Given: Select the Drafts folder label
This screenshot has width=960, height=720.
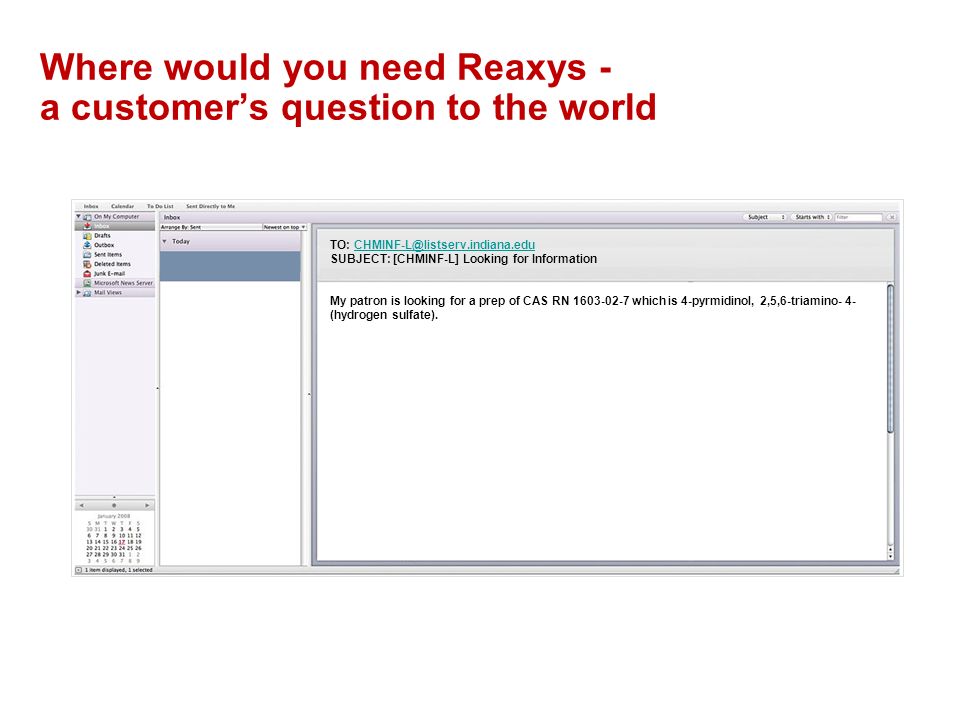Looking at the screenshot, I should pyautogui.click(x=102, y=236).
